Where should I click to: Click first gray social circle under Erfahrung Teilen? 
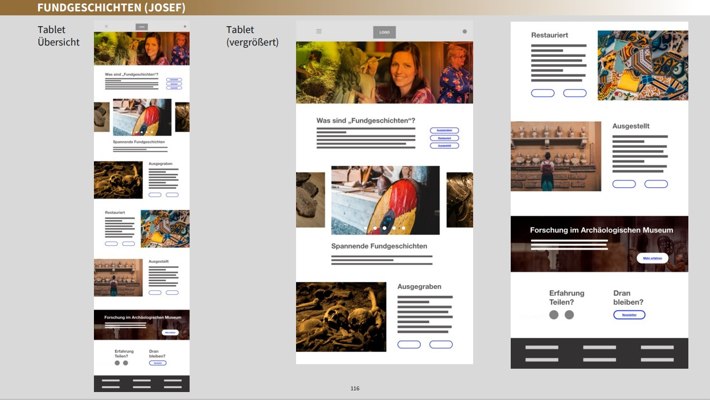pos(554,315)
